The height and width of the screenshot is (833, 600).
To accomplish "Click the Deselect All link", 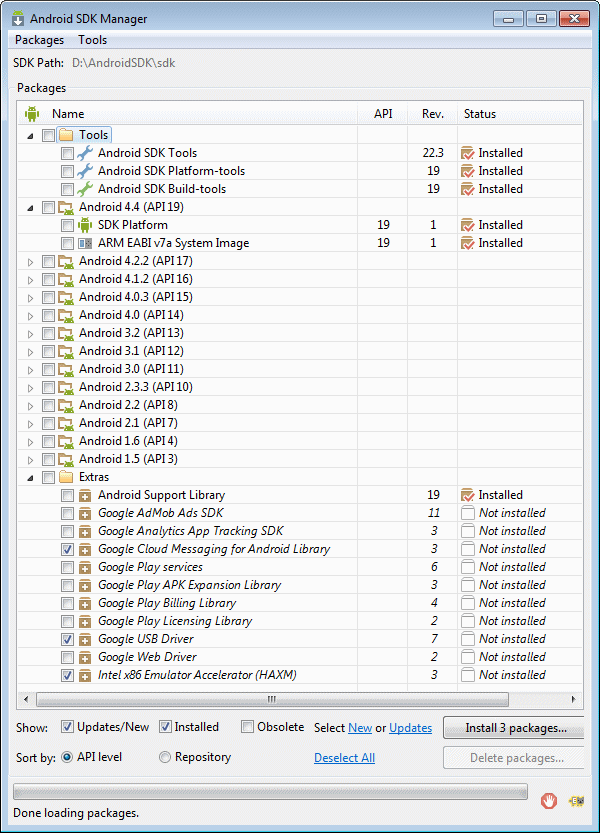I will (344, 758).
